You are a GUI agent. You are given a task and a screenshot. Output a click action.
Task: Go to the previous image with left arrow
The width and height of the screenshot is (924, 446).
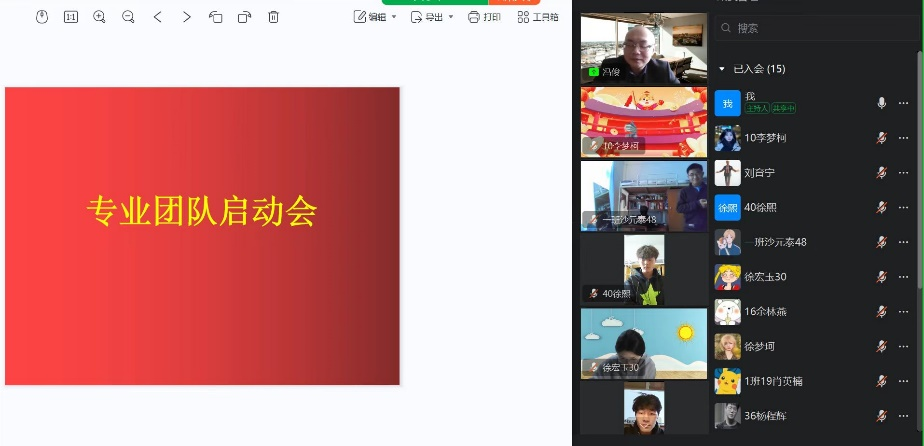coord(158,17)
